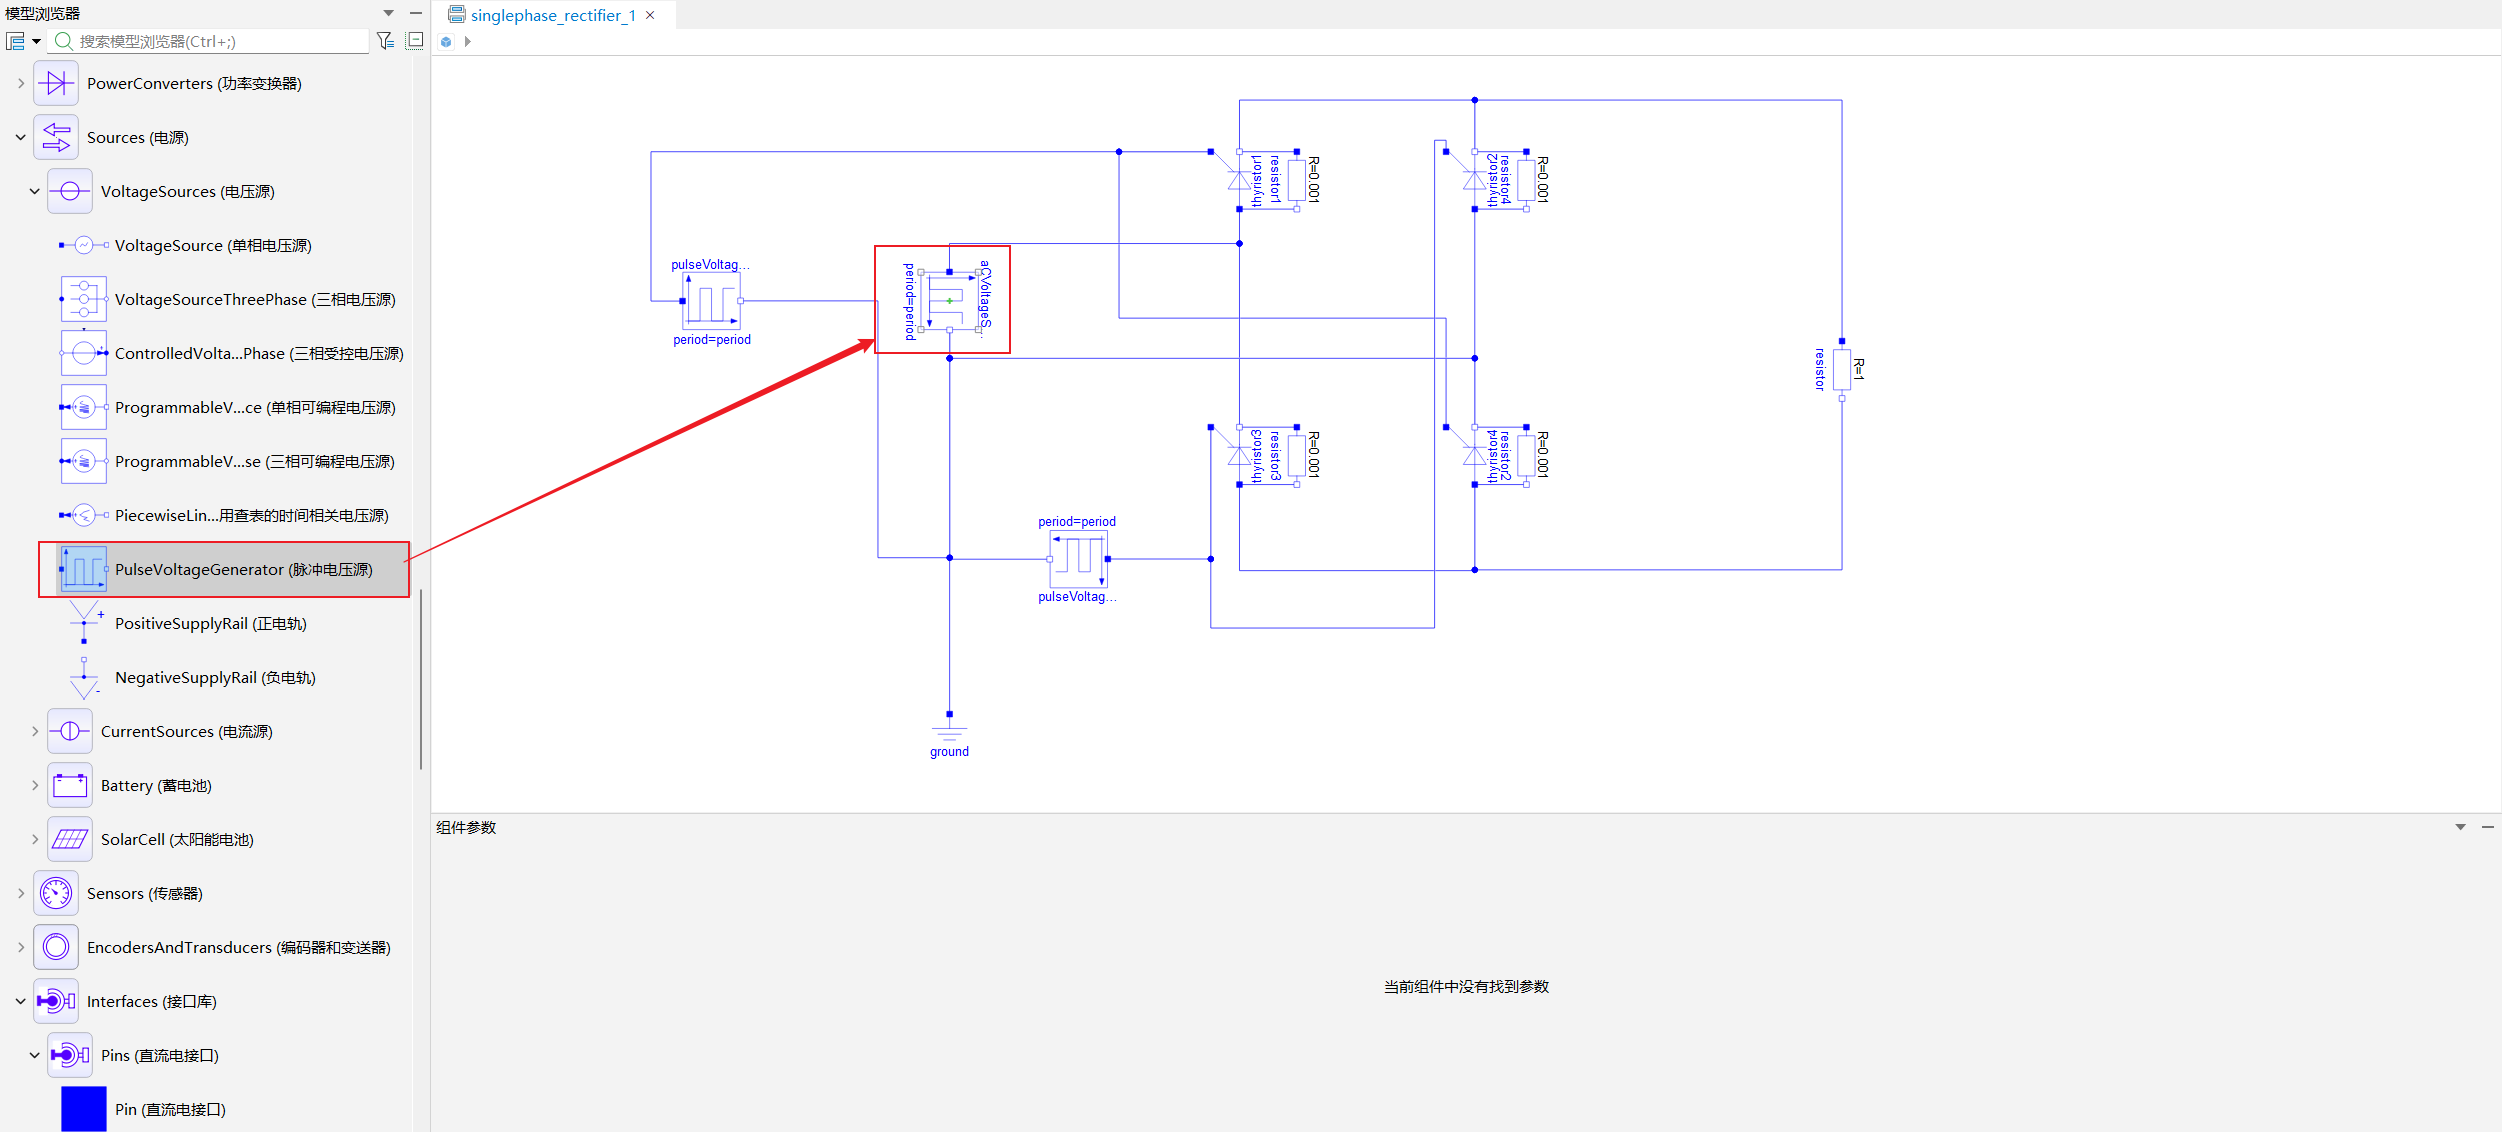Click the EncodersAndTransducers library icon
2502x1132 pixels.
[56, 947]
